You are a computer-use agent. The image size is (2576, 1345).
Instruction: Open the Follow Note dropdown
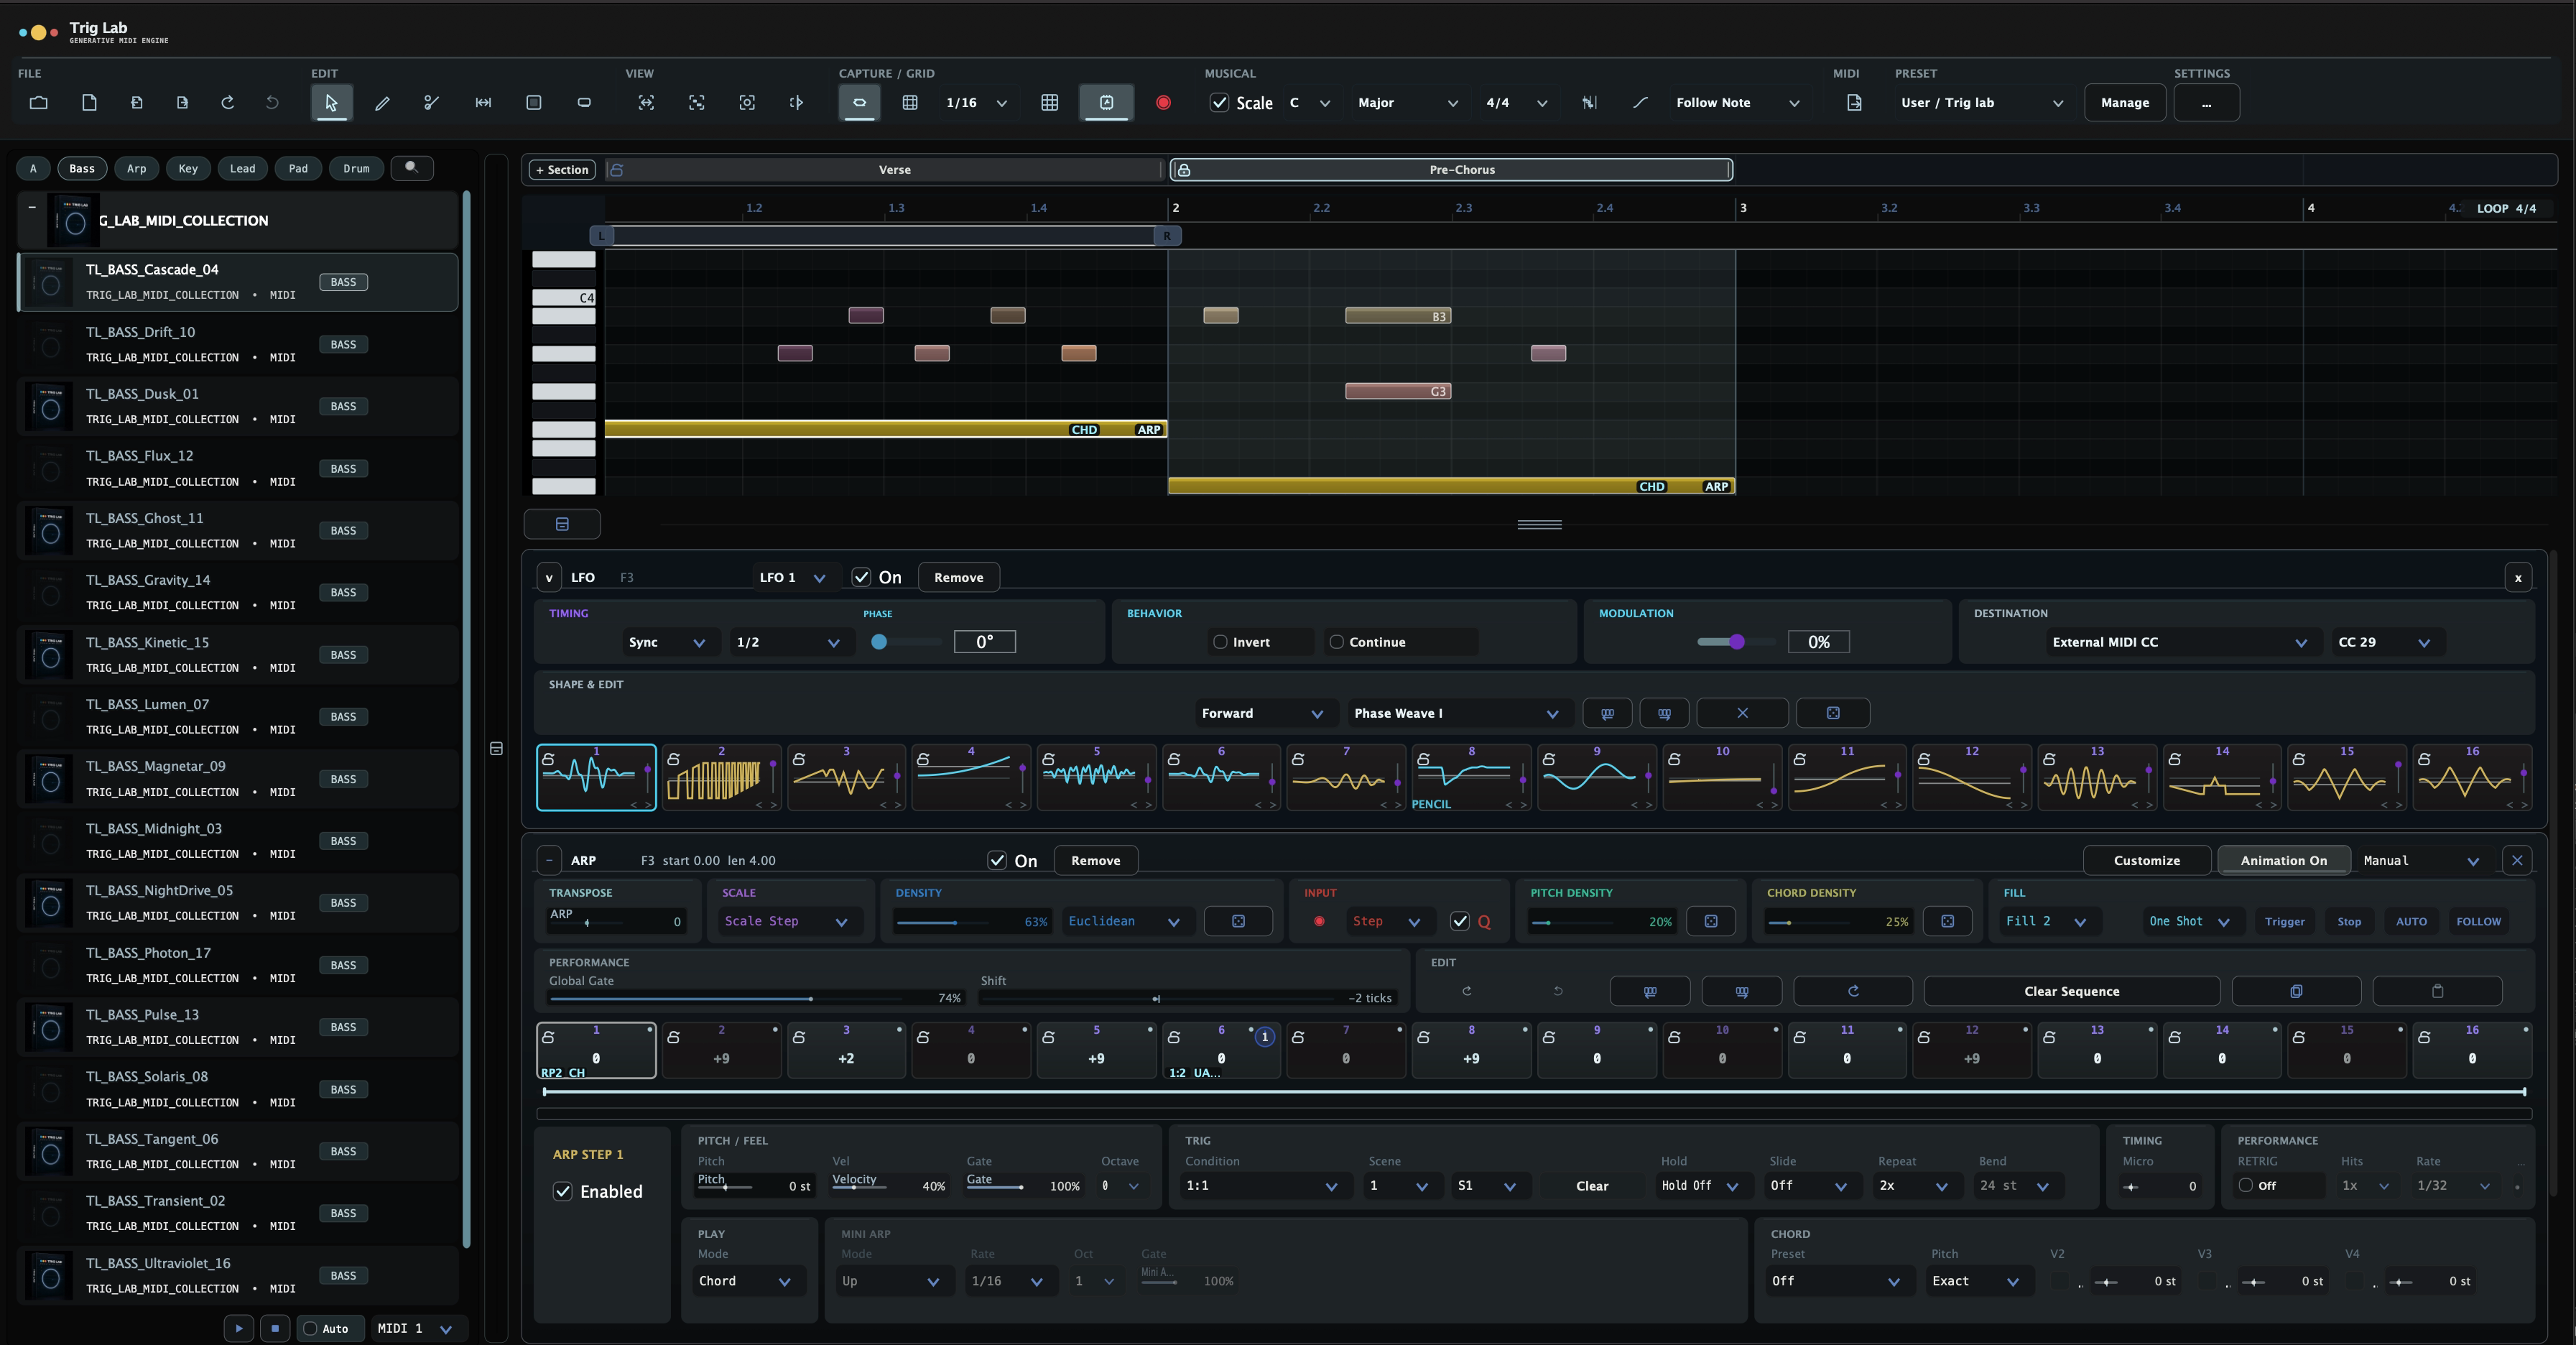pos(1737,102)
